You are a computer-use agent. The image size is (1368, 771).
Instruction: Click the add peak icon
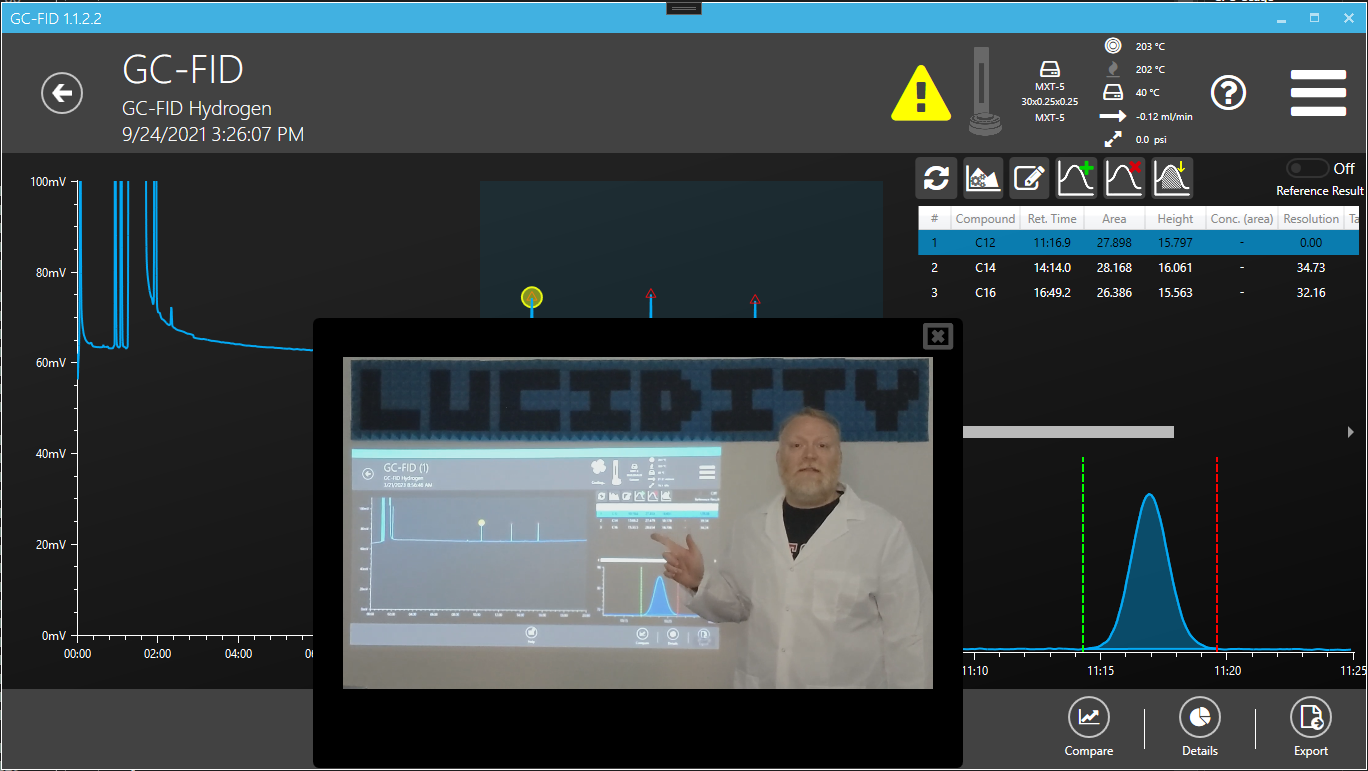click(x=1076, y=179)
